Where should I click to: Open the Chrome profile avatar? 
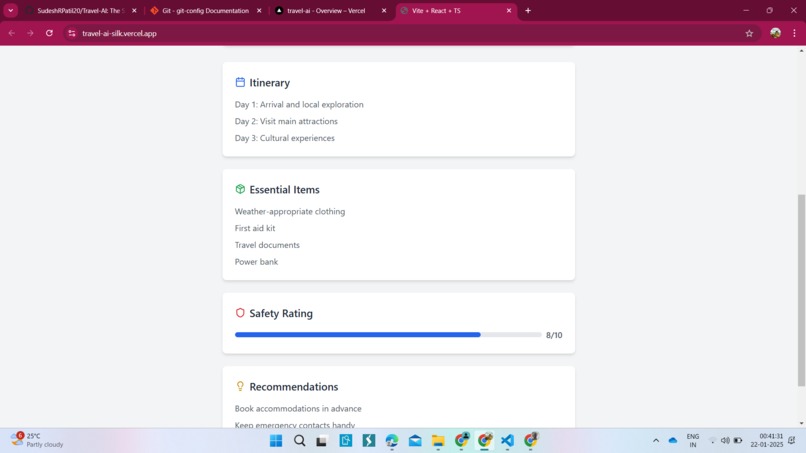pyautogui.click(x=775, y=33)
